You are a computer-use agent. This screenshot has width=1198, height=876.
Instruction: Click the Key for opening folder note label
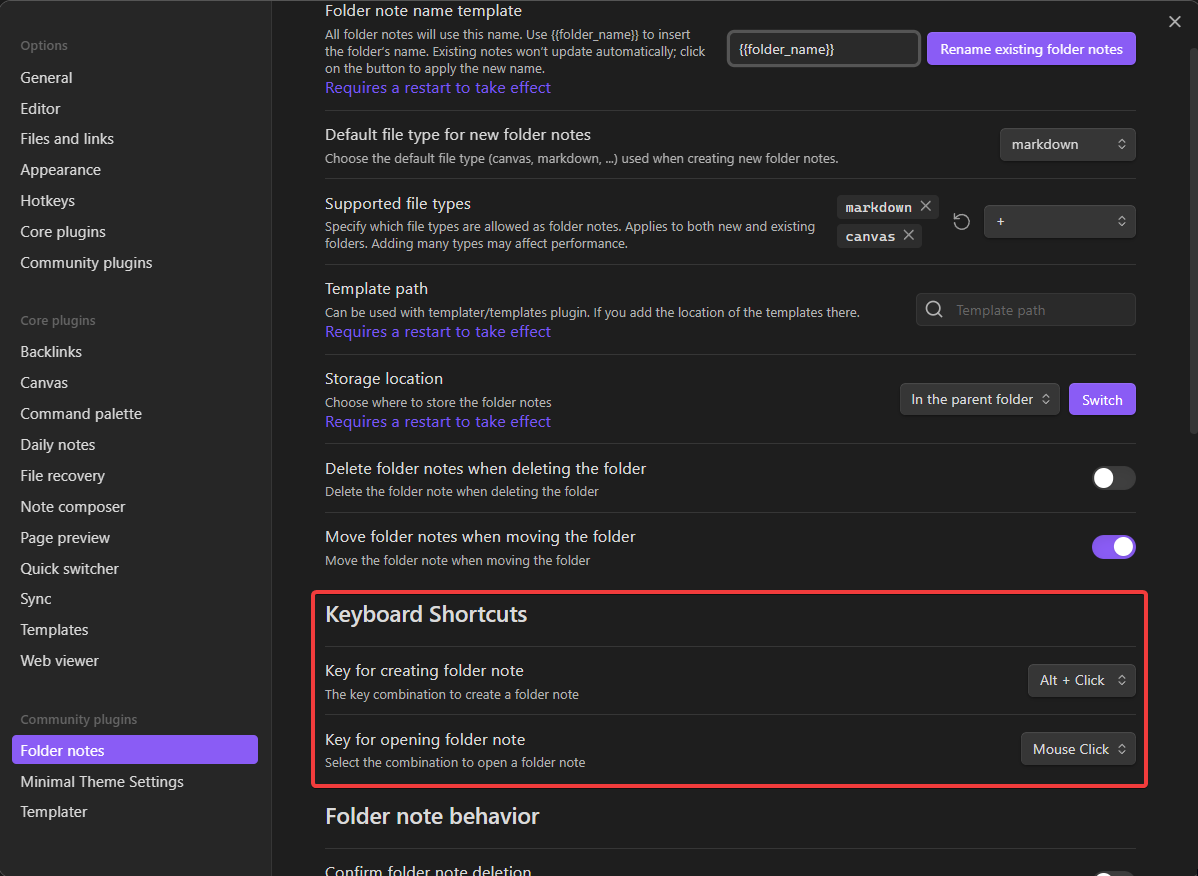(425, 739)
